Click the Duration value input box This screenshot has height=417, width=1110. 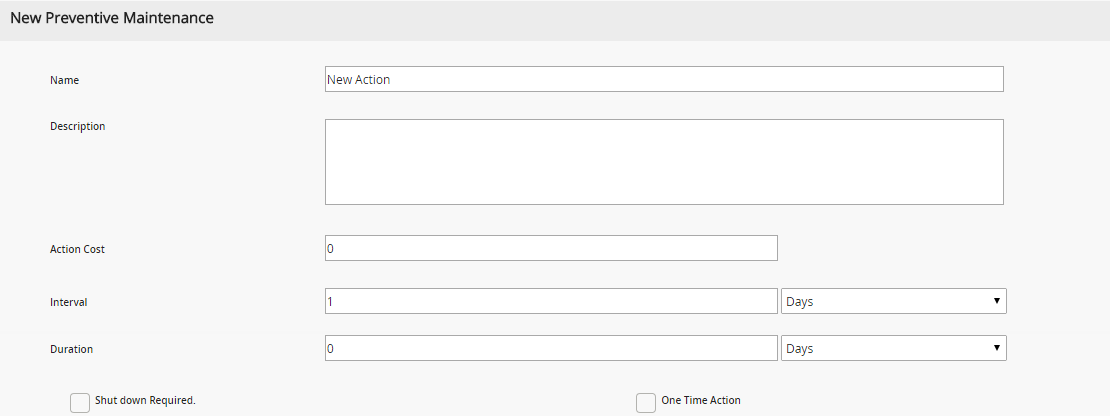(551, 348)
